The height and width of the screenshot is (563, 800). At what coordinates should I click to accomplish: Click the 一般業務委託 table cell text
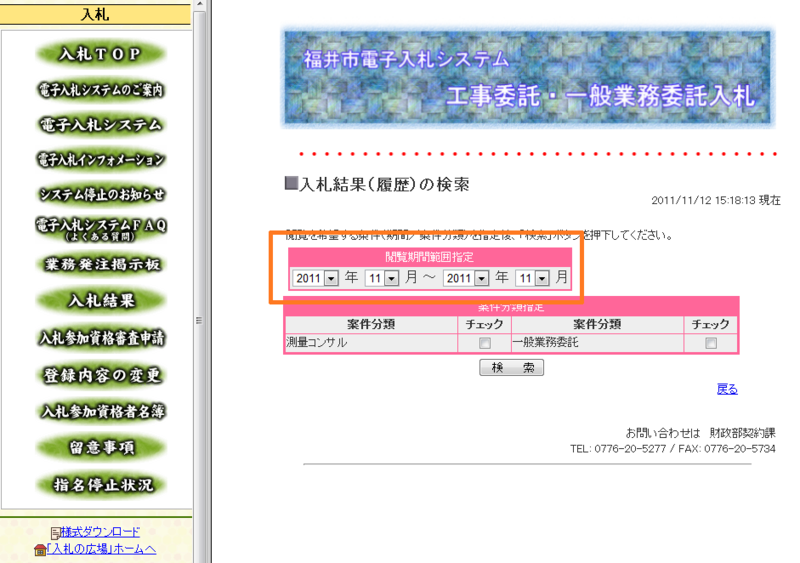coord(545,342)
